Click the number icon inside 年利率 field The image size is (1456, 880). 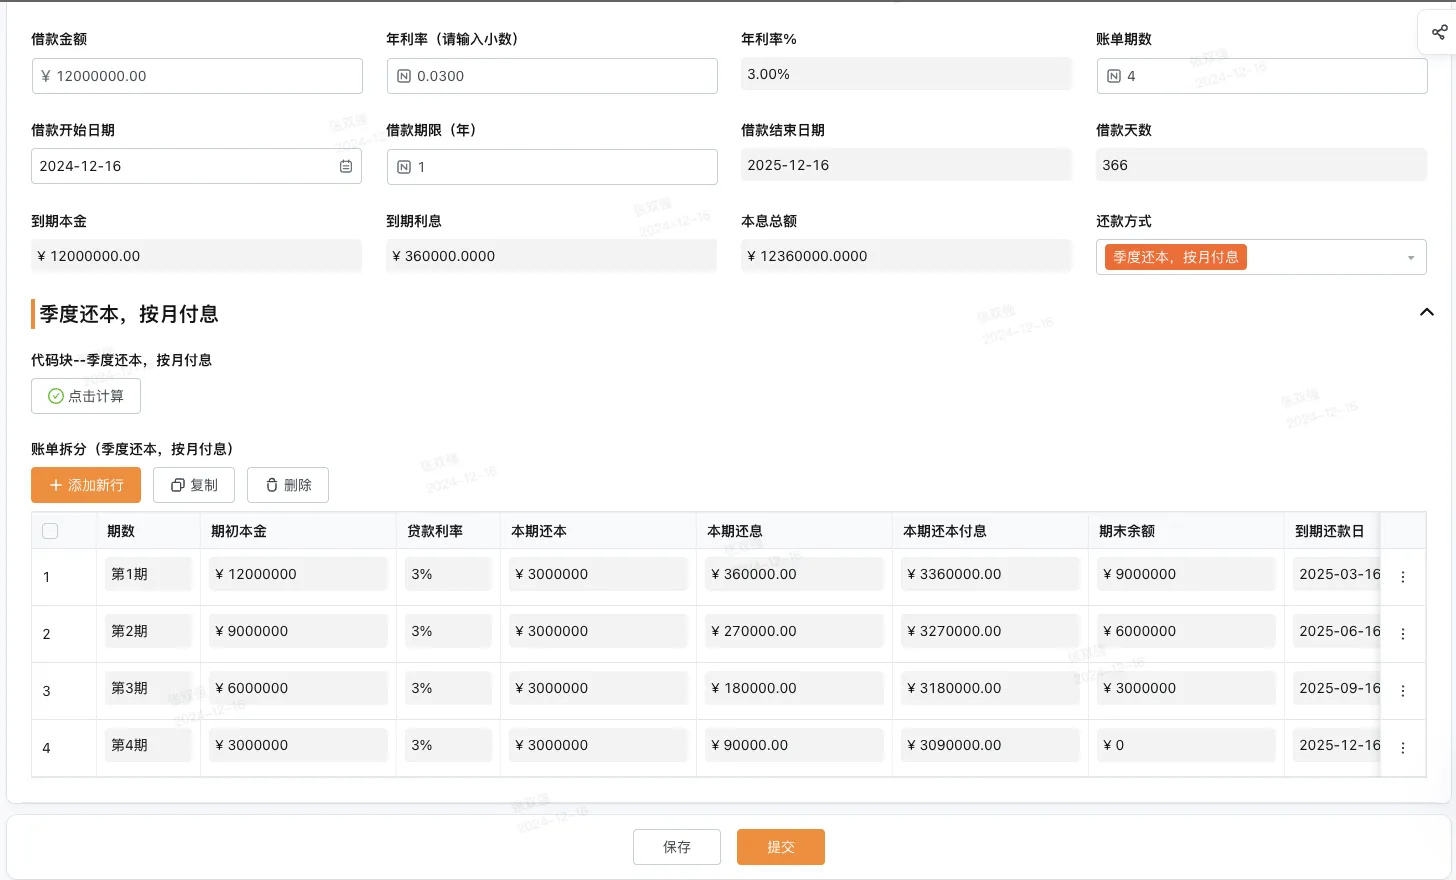click(406, 75)
